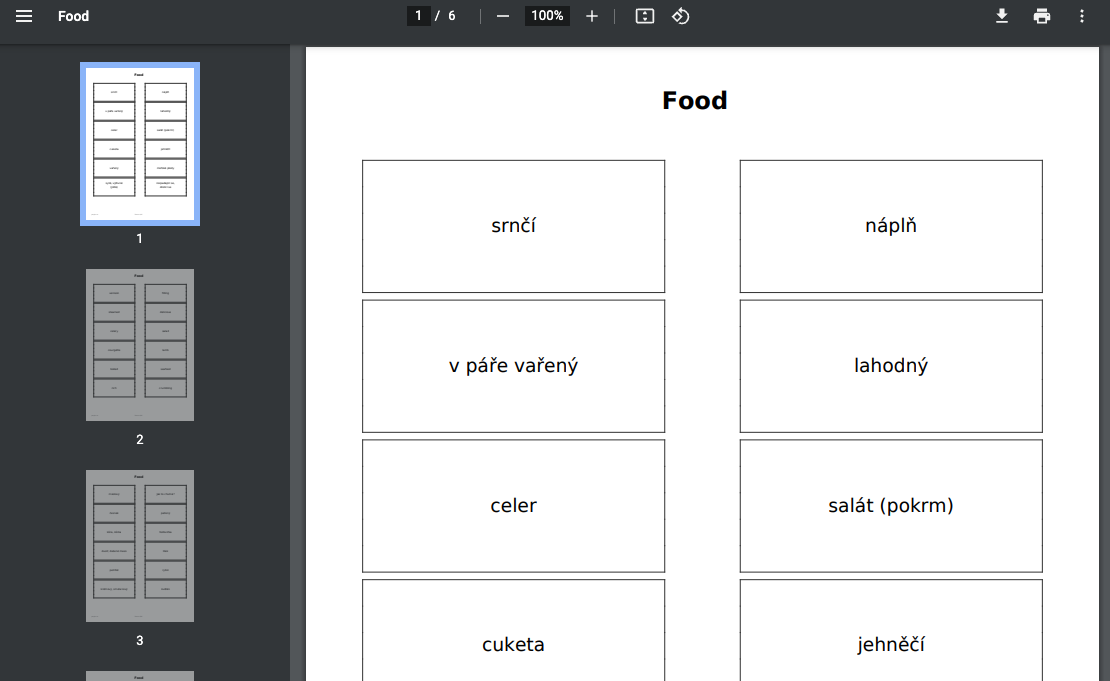The image size is (1110, 681).
Task: Click the fit to page icon
Action: pyautogui.click(x=645, y=16)
